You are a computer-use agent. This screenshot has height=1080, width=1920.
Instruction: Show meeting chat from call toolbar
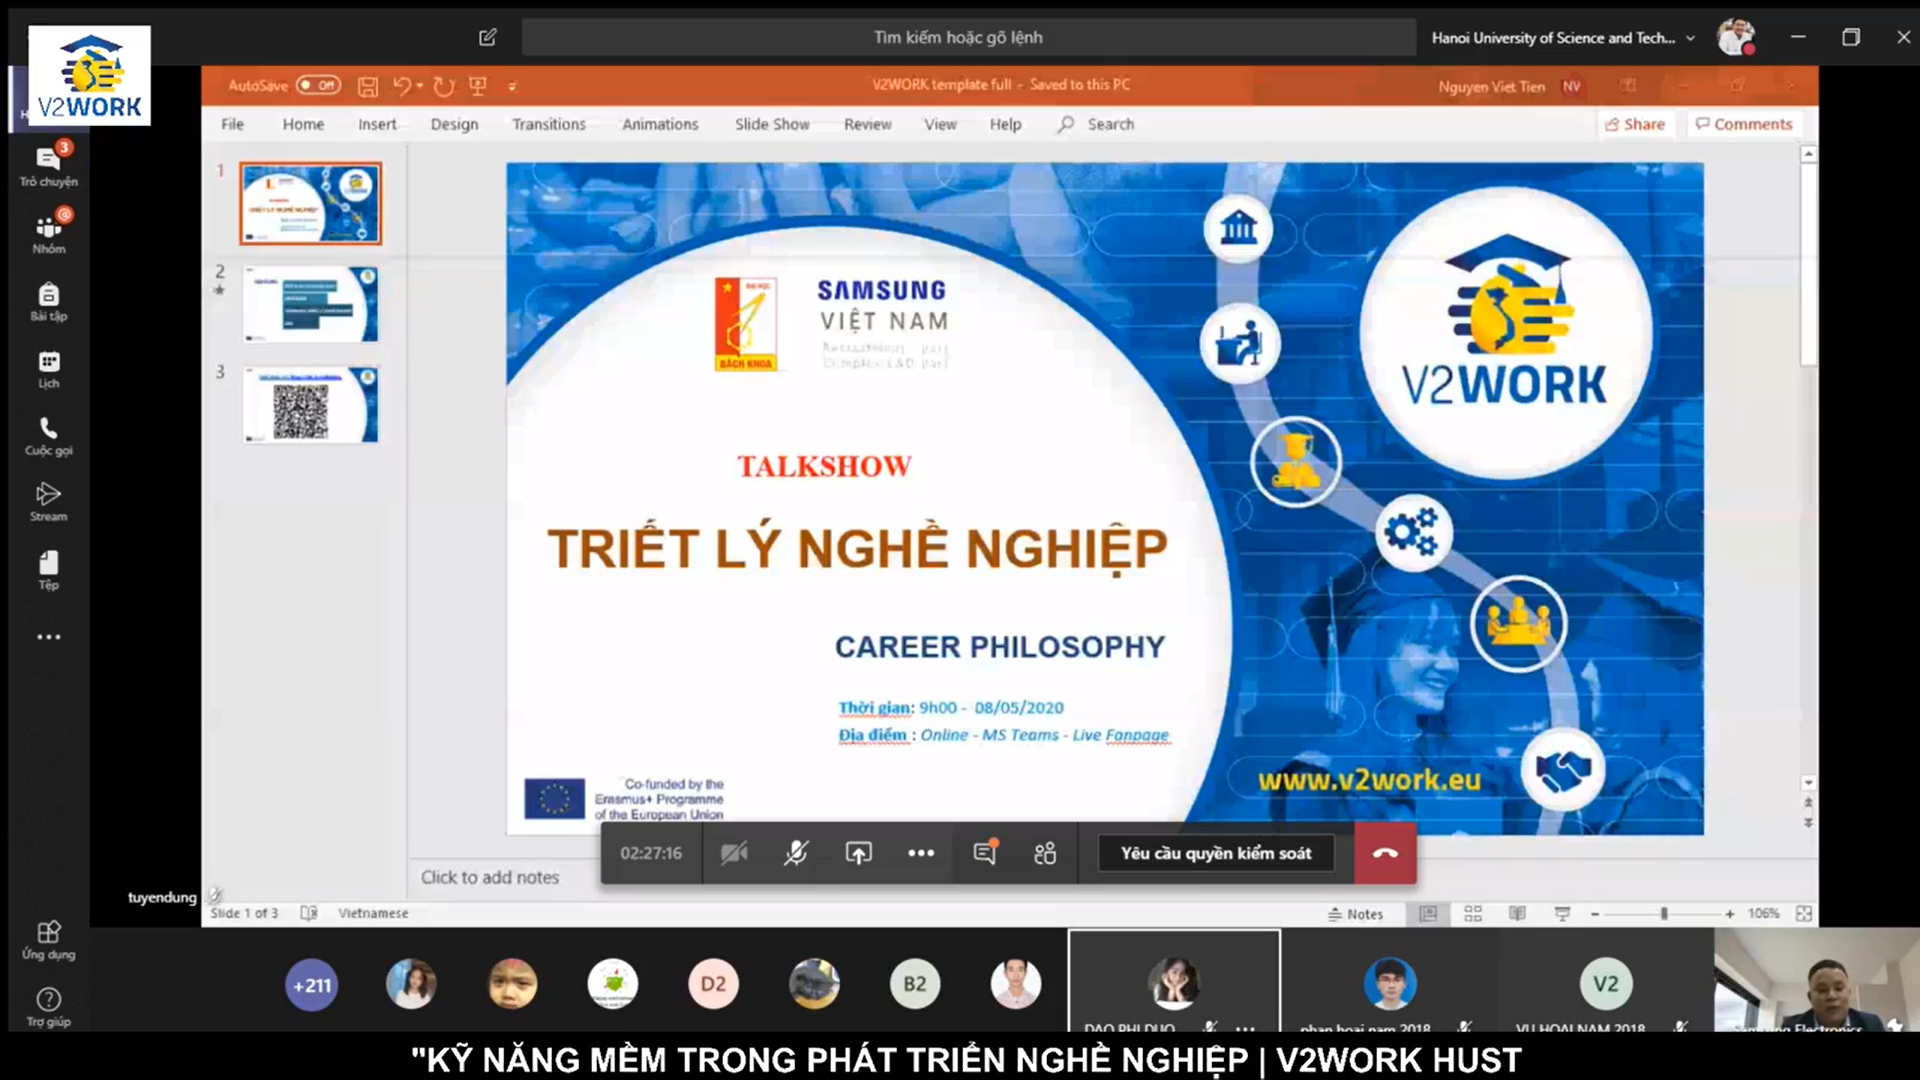[985, 853]
